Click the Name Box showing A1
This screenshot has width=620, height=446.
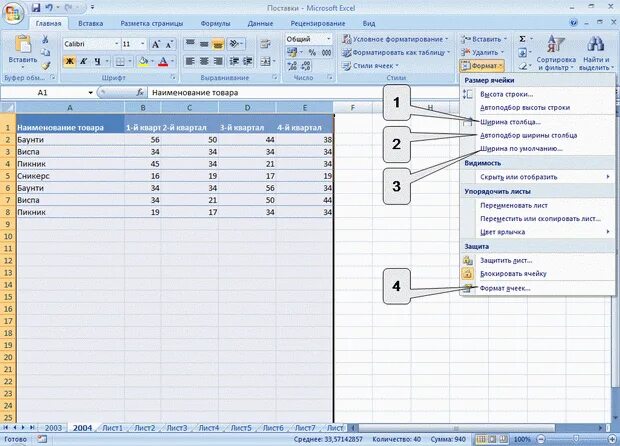(43, 93)
